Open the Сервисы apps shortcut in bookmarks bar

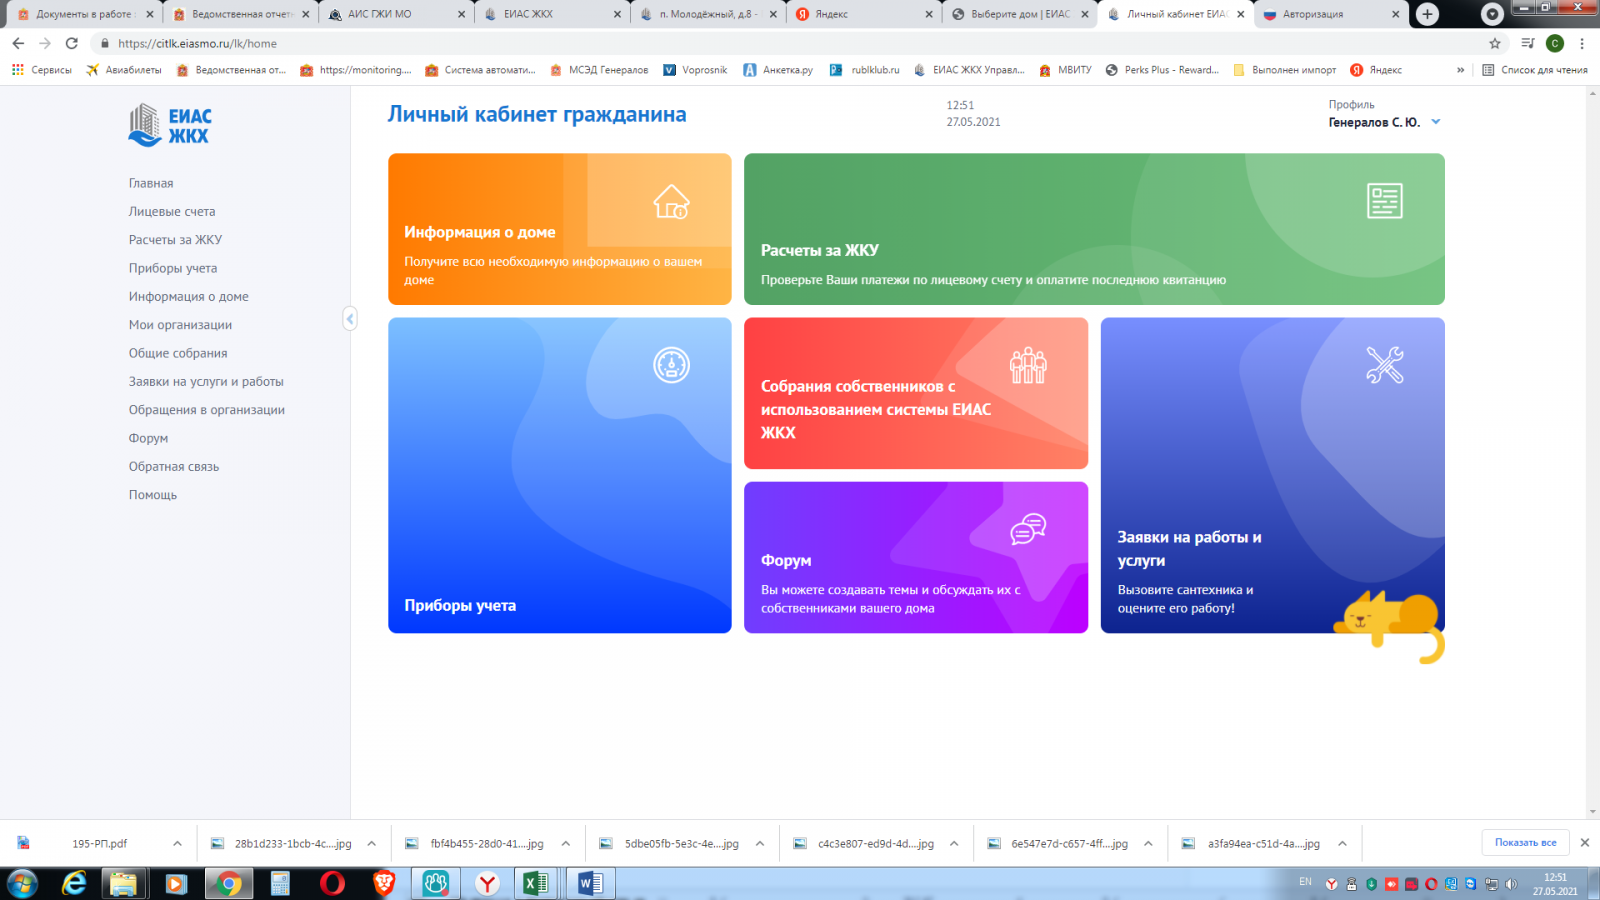tap(42, 70)
